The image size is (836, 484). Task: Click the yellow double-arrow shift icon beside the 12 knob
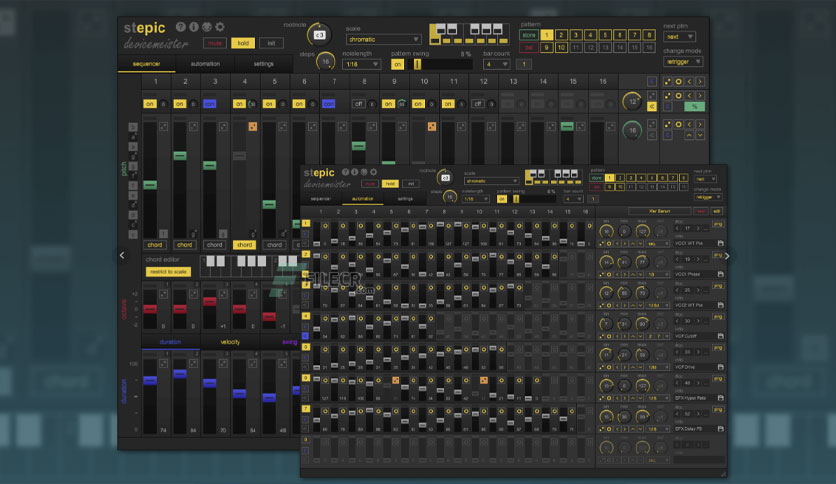(652, 107)
